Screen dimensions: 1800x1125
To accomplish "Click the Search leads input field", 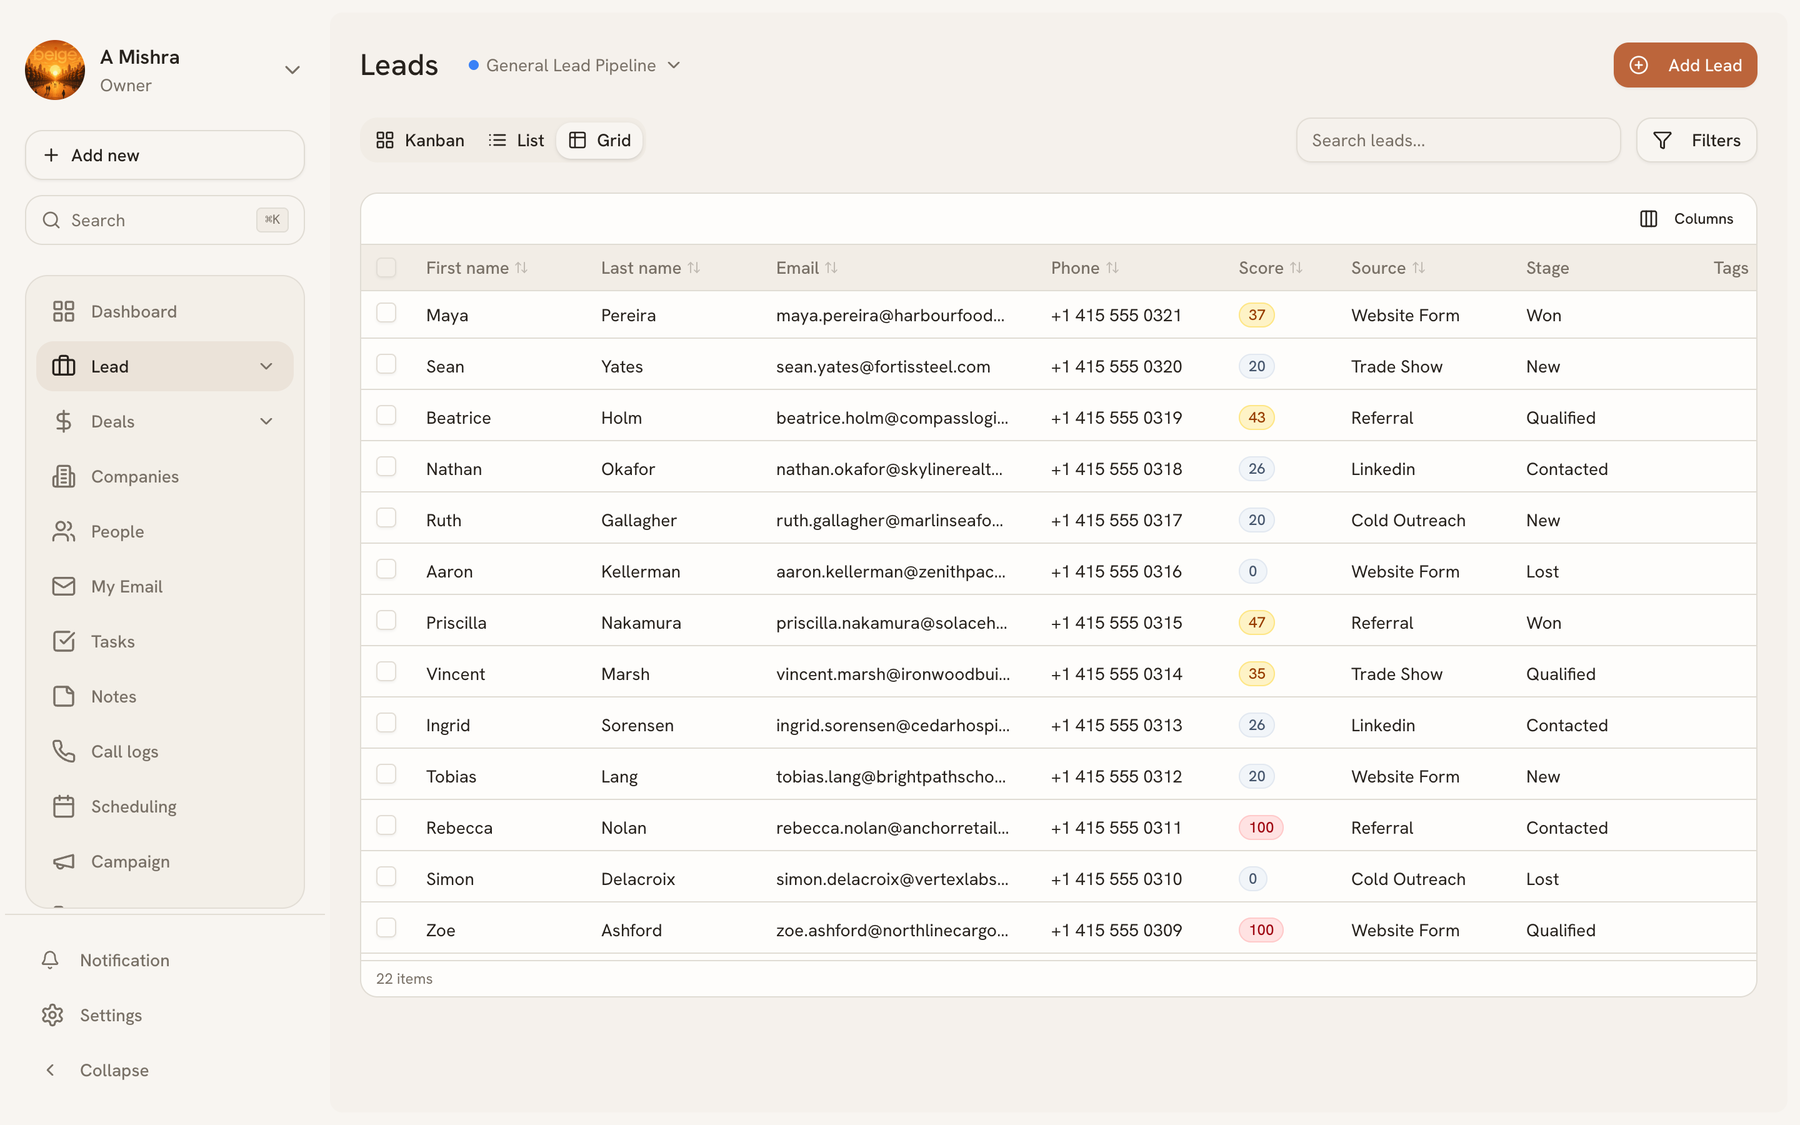I will (x=1458, y=140).
